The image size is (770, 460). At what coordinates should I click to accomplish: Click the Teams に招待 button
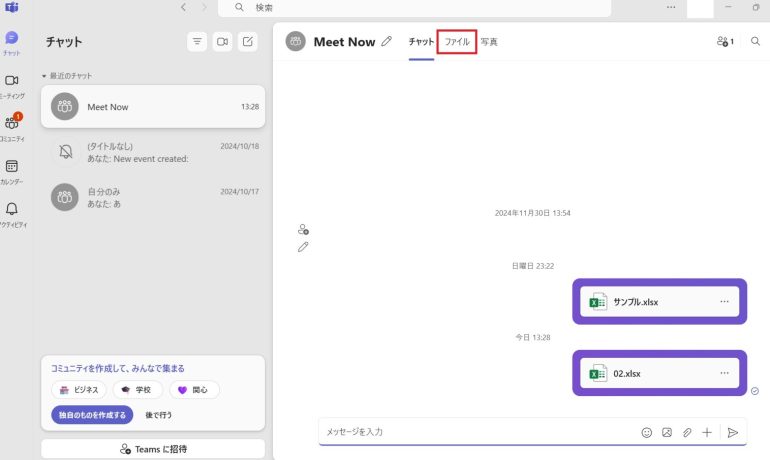(x=153, y=449)
